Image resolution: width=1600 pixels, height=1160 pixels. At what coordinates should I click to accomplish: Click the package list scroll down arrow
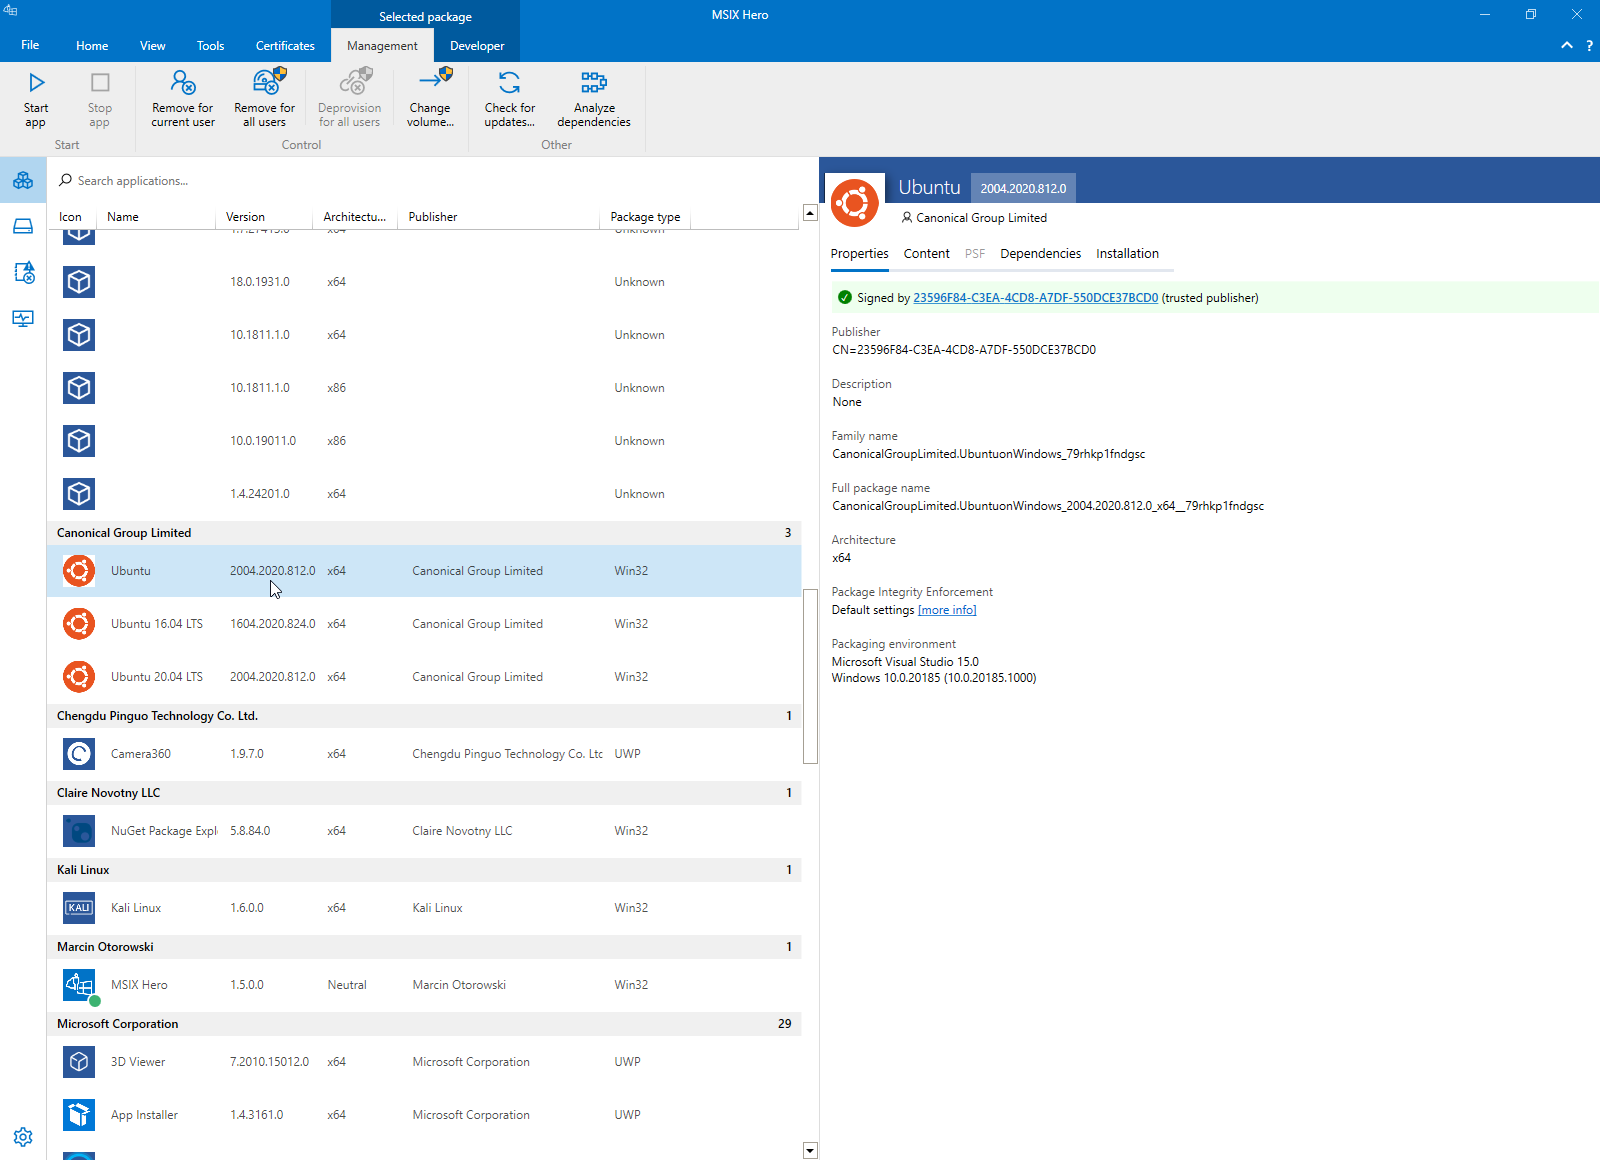tap(810, 1151)
